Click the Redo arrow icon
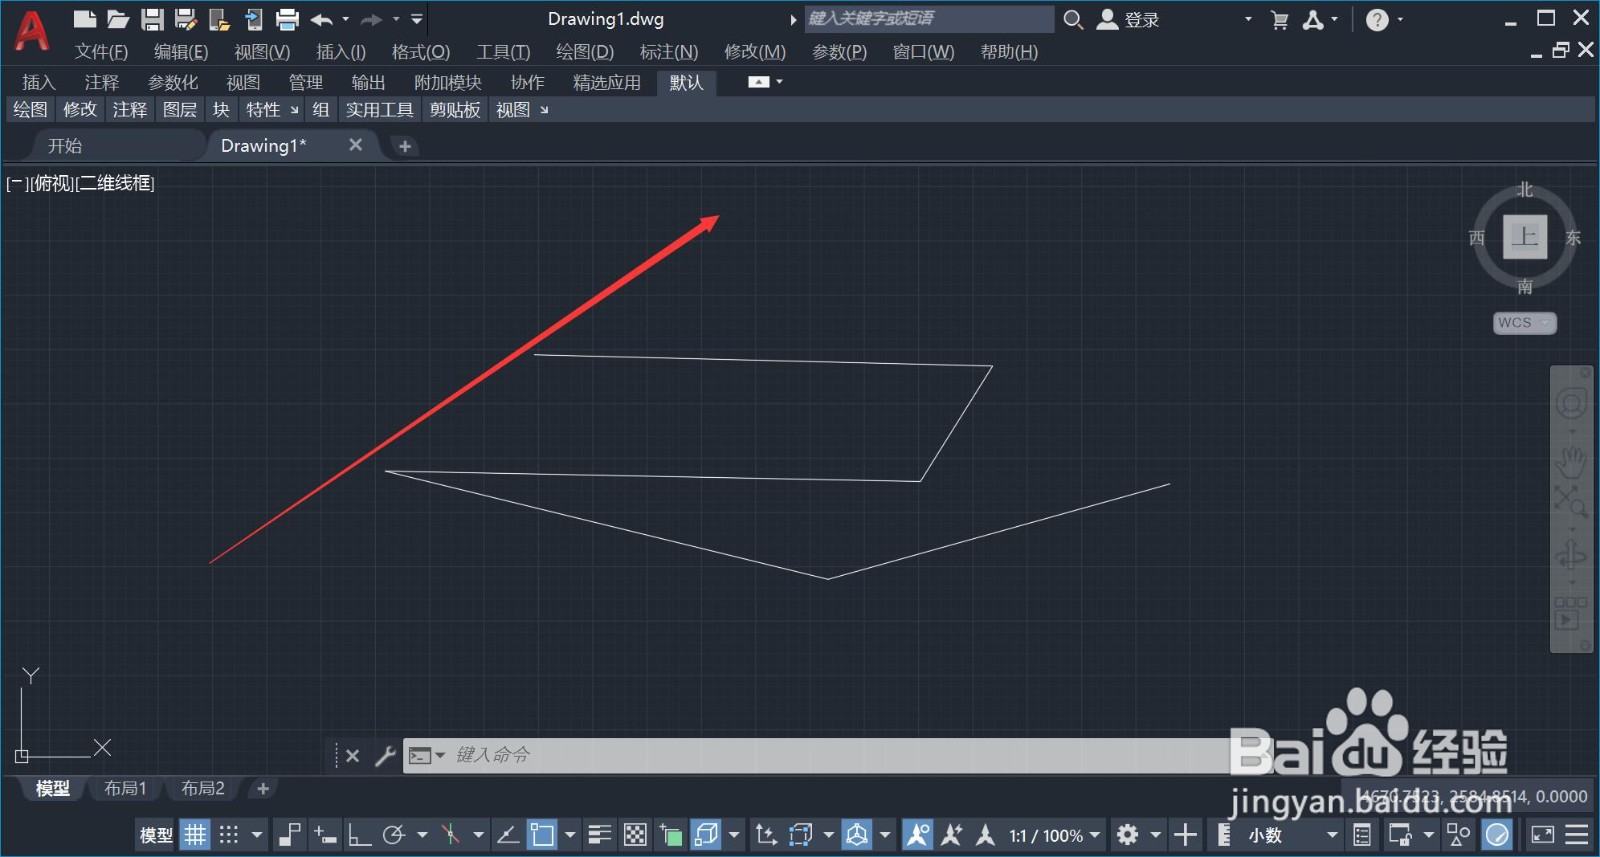Image resolution: width=1600 pixels, height=857 pixels. point(372,19)
